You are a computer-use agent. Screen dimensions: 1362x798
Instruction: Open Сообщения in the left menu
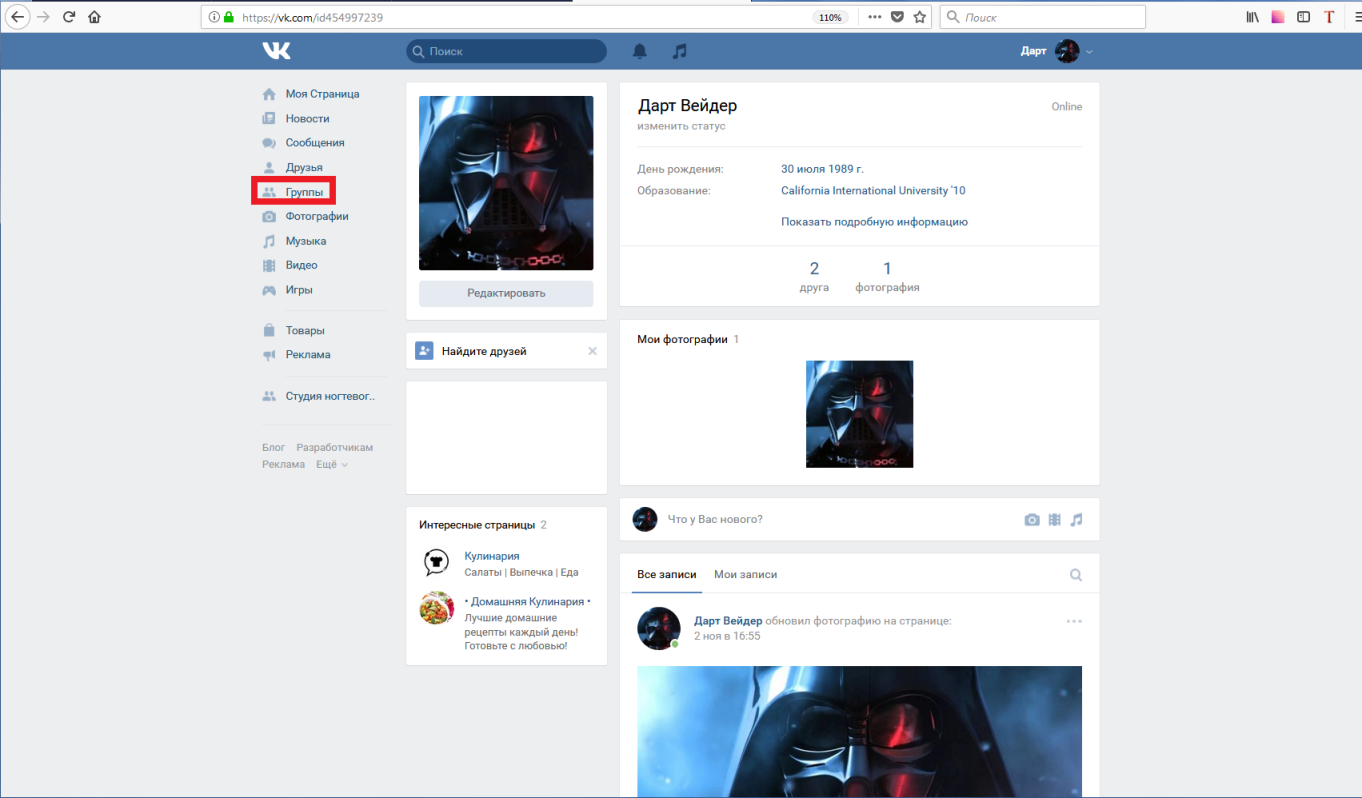314,143
